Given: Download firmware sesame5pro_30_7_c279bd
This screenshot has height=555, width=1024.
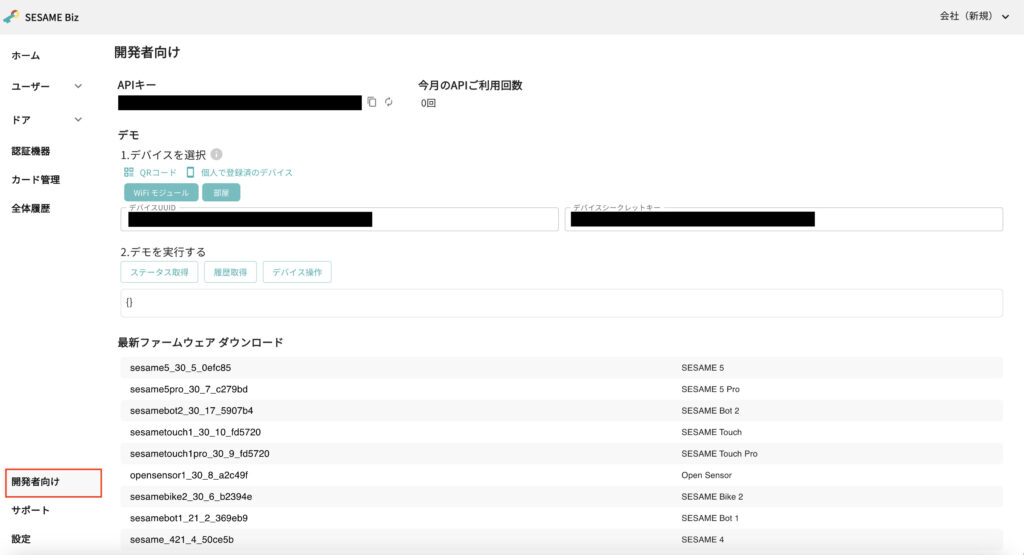Looking at the screenshot, I should click(x=189, y=389).
